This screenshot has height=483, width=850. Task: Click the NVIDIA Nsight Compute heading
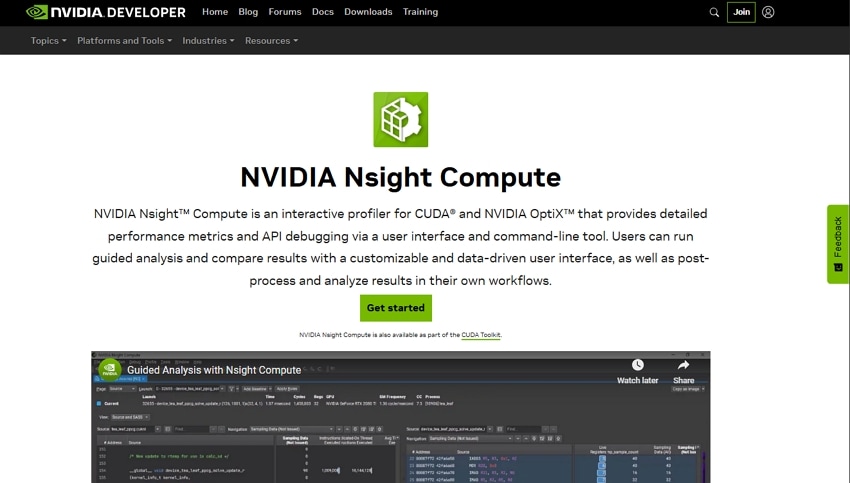point(401,177)
